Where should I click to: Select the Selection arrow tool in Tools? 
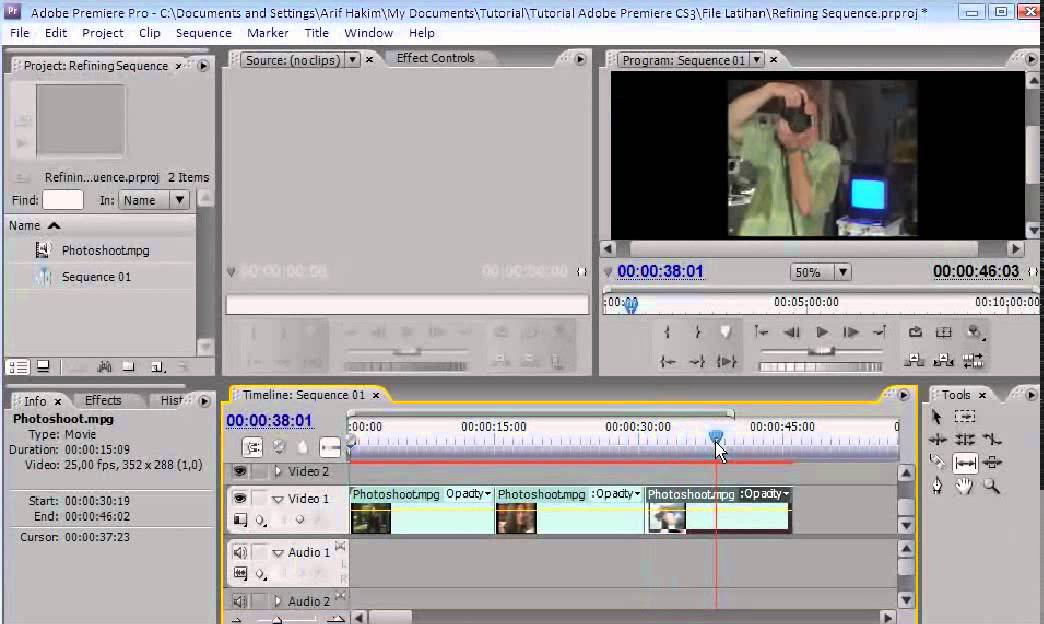click(937, 417)
